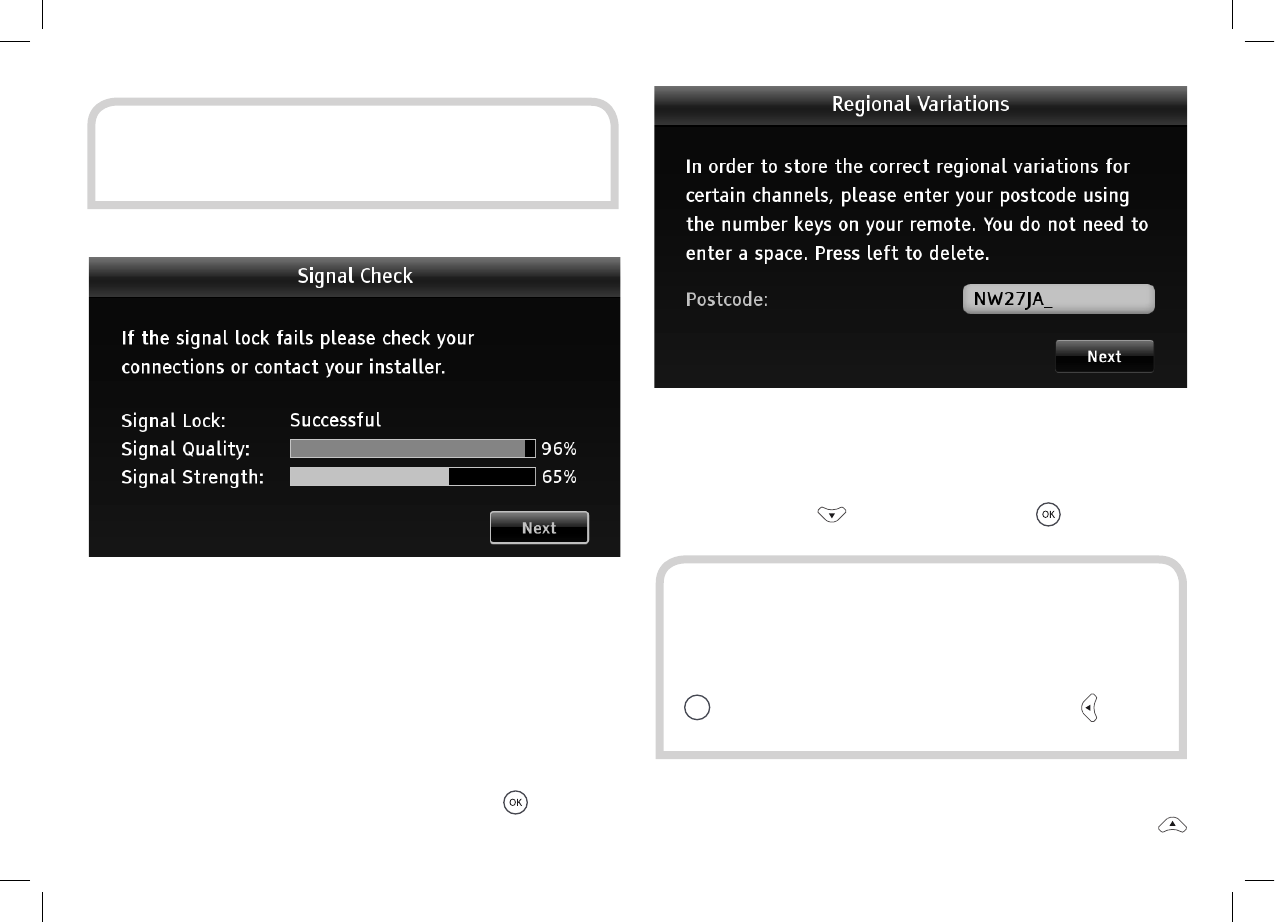Screen dimensions: 1275x922
Task: Click the 'Postcode:' label
Action: [x=727, y=299]
